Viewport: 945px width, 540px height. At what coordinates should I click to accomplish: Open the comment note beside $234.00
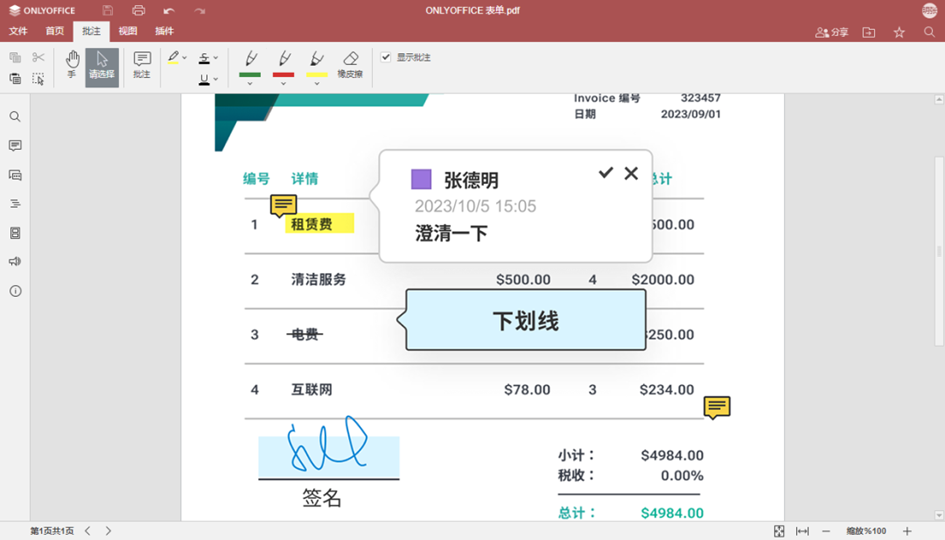tap(717, 407)
